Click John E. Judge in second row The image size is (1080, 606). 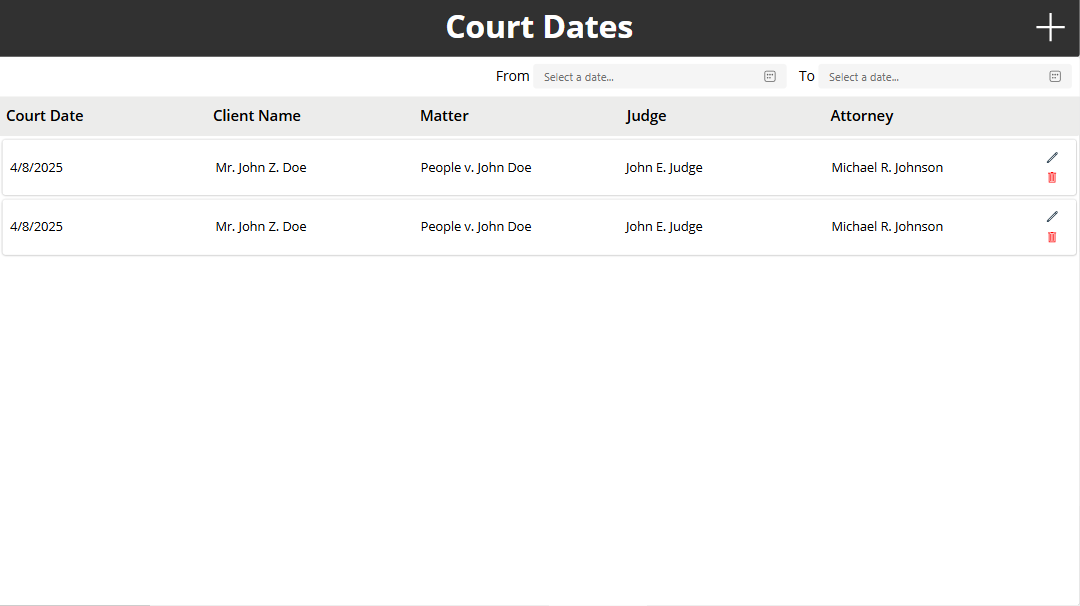664,227
